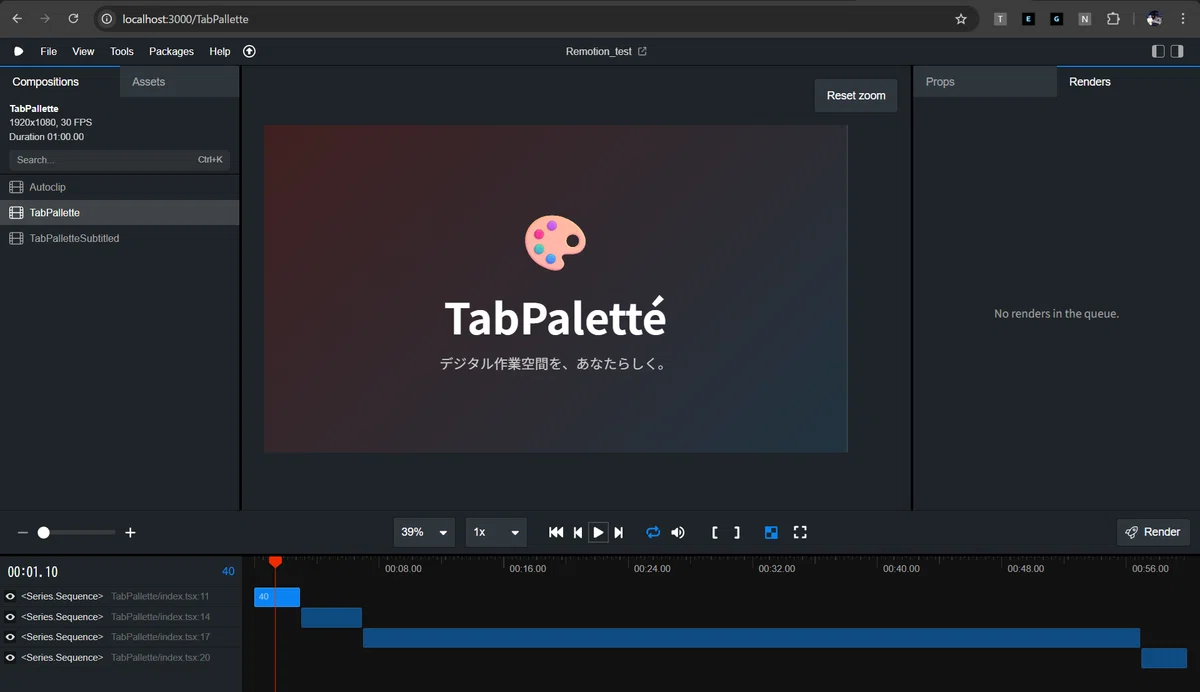1200x692 pixels.
Task: Click the Reset zoom button
Action: click(x=856, y=95)
